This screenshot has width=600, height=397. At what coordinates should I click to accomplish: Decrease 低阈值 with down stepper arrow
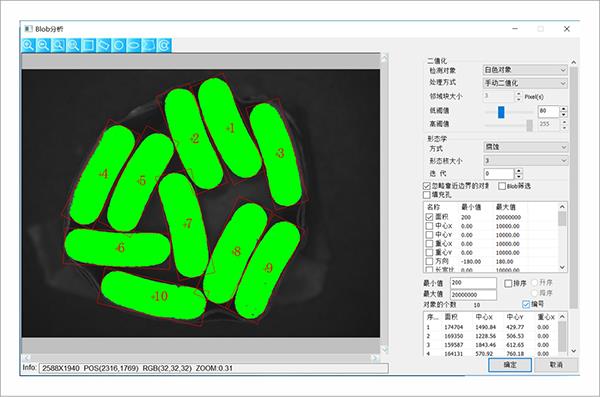point(563,114)
